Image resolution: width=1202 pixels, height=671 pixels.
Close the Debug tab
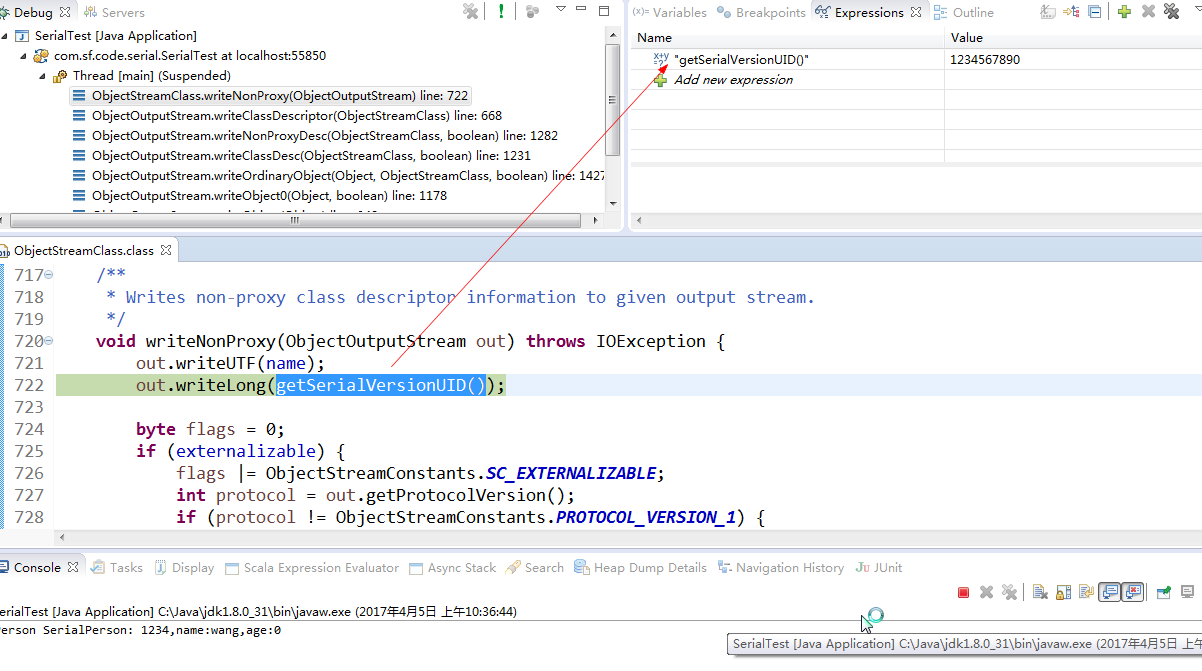tap(65, 12)
